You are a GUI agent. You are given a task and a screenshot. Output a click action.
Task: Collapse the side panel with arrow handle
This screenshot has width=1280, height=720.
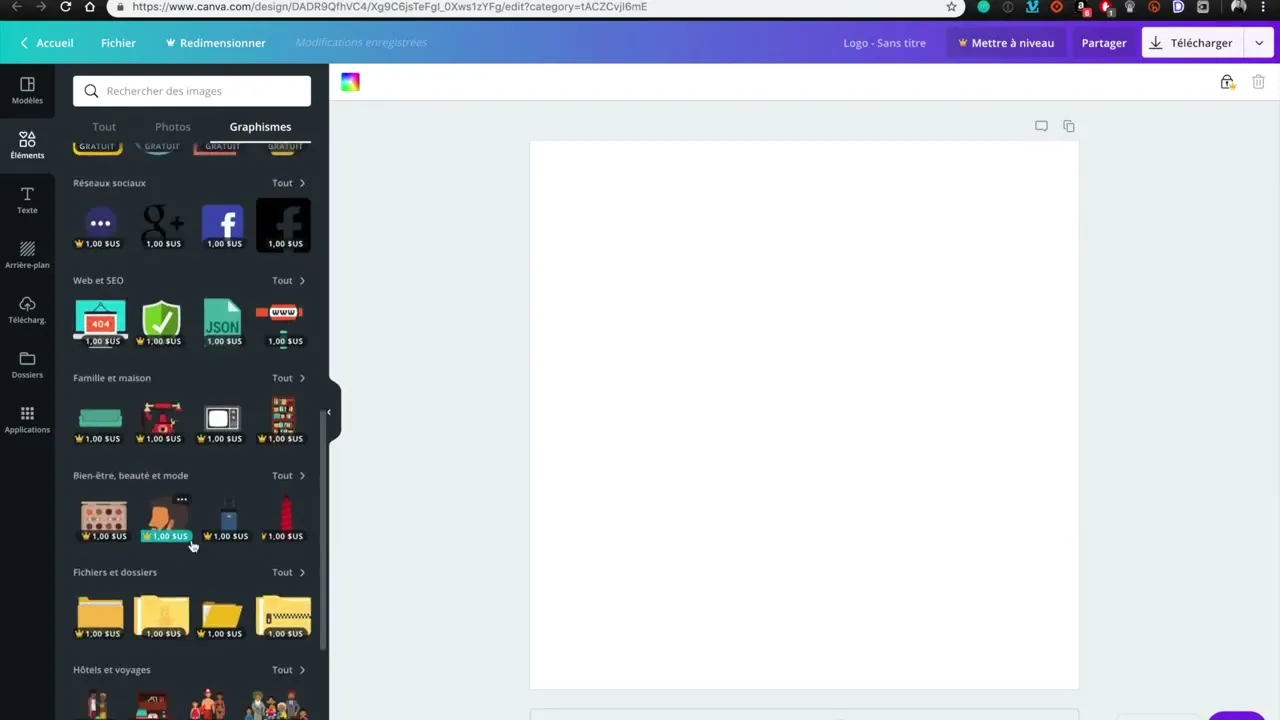tap(328, 412)
